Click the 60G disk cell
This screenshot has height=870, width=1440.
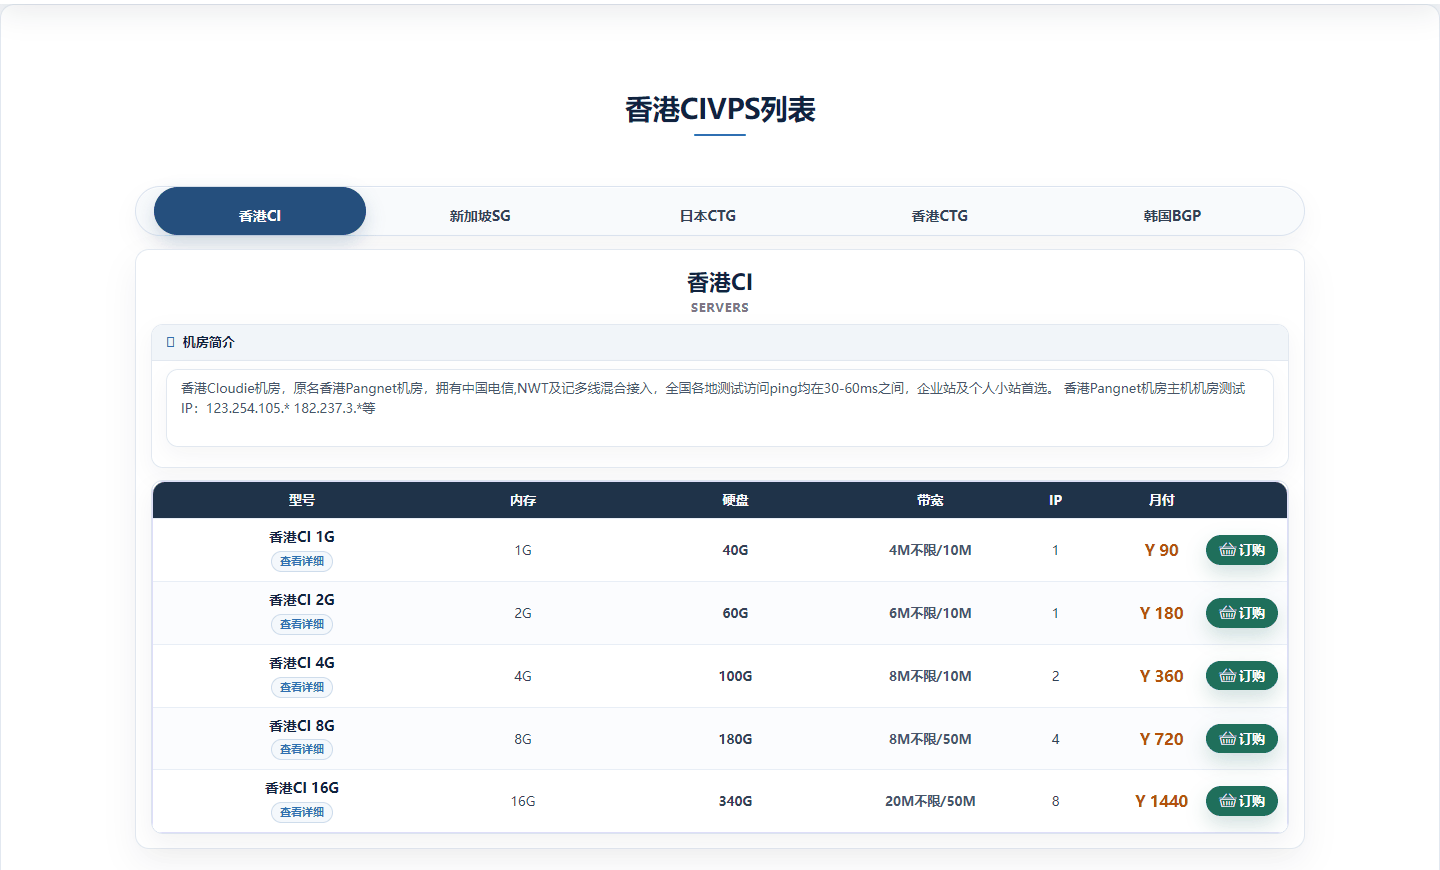tap(736, 613)
